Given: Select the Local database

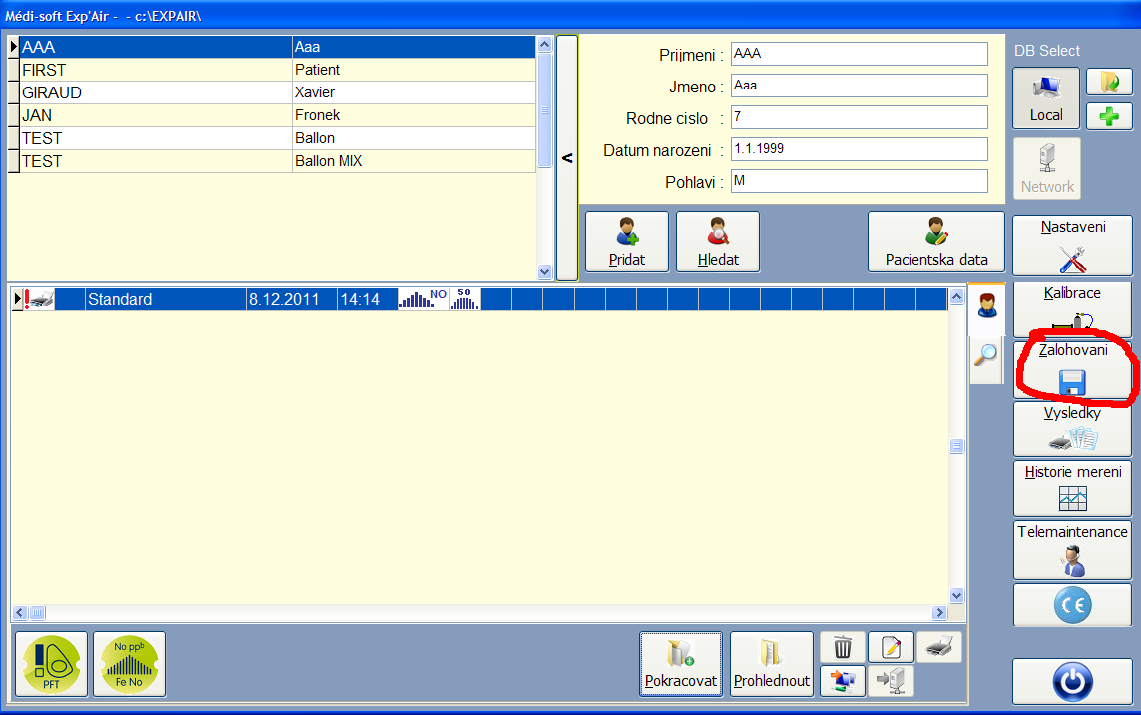Looking at the screenshot, I should pyautogui.click(x=1046, y=98).
